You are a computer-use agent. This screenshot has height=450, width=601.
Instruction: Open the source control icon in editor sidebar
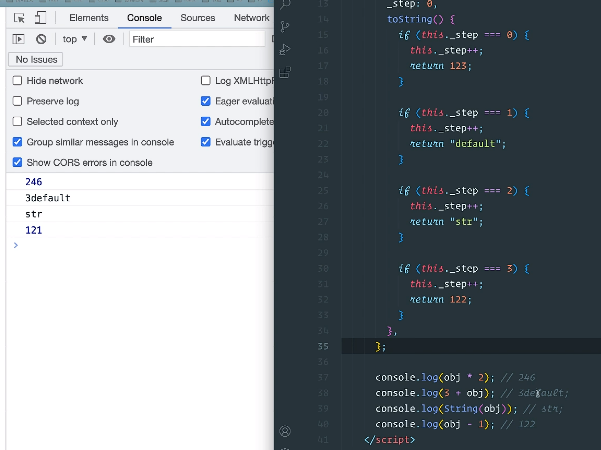click(285, 26)
